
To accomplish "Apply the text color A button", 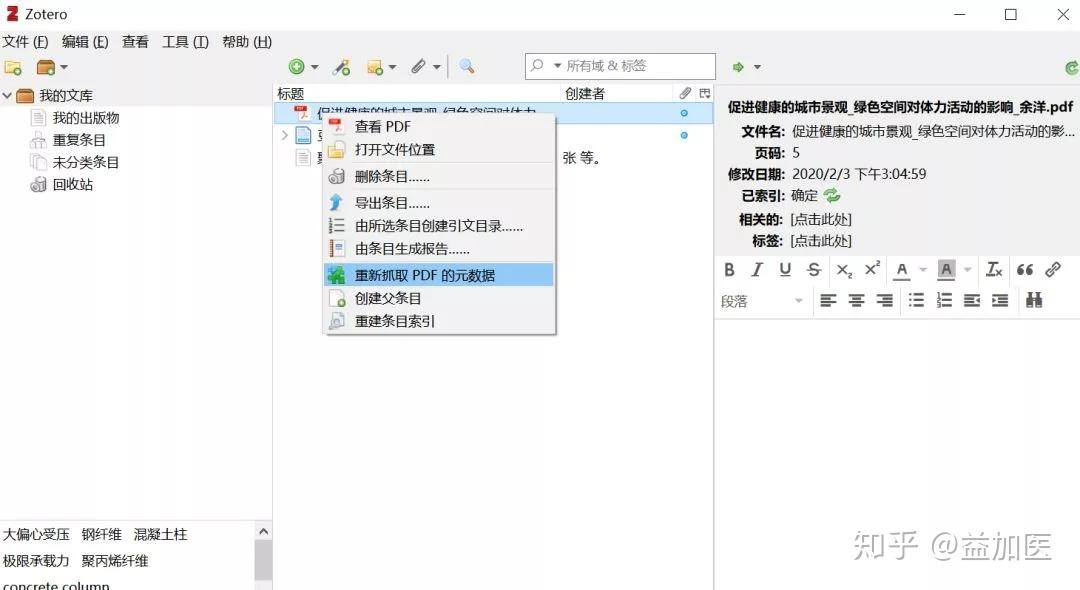I will [902, 270].
